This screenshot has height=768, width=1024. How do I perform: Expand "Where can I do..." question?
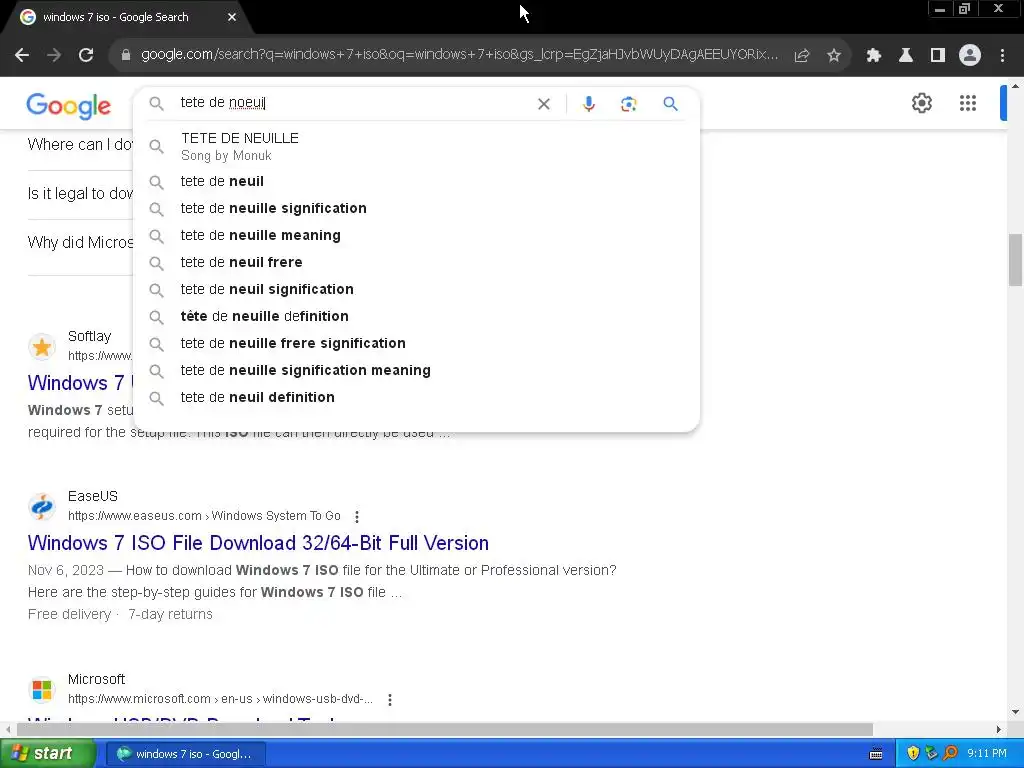coord(80,144)
